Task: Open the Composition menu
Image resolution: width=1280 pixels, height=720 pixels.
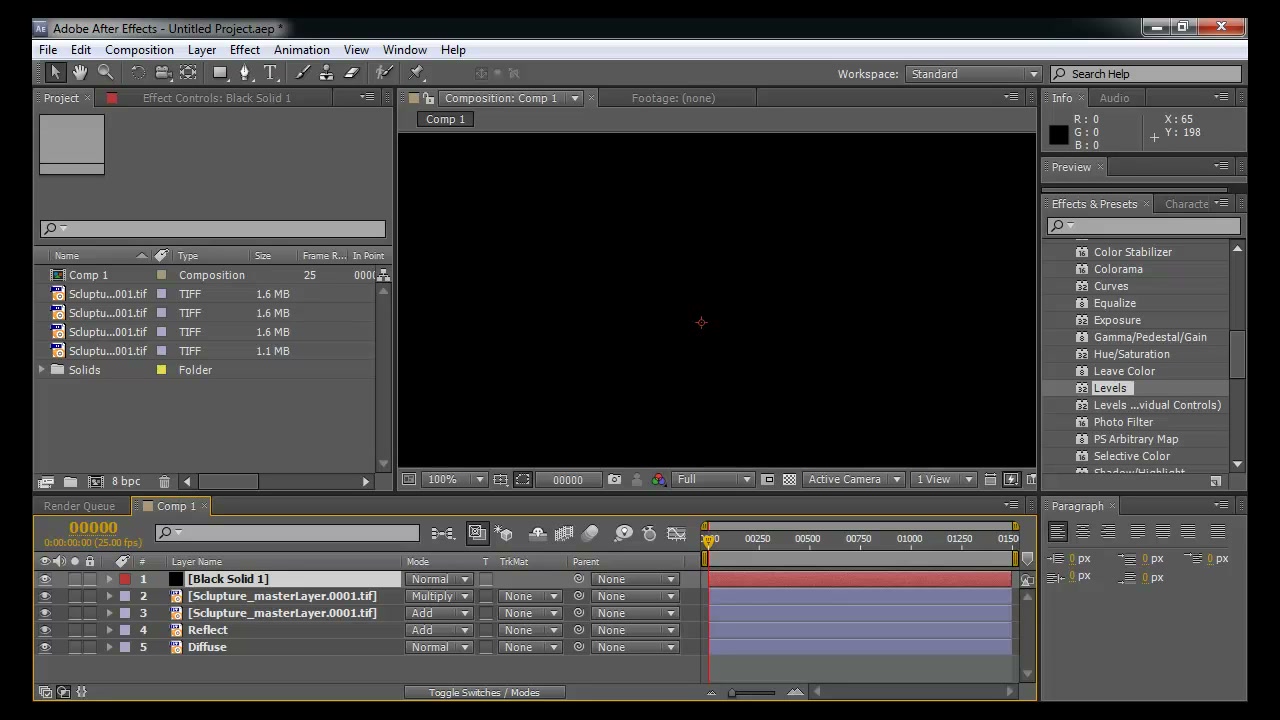Action: tap(139, 50)
